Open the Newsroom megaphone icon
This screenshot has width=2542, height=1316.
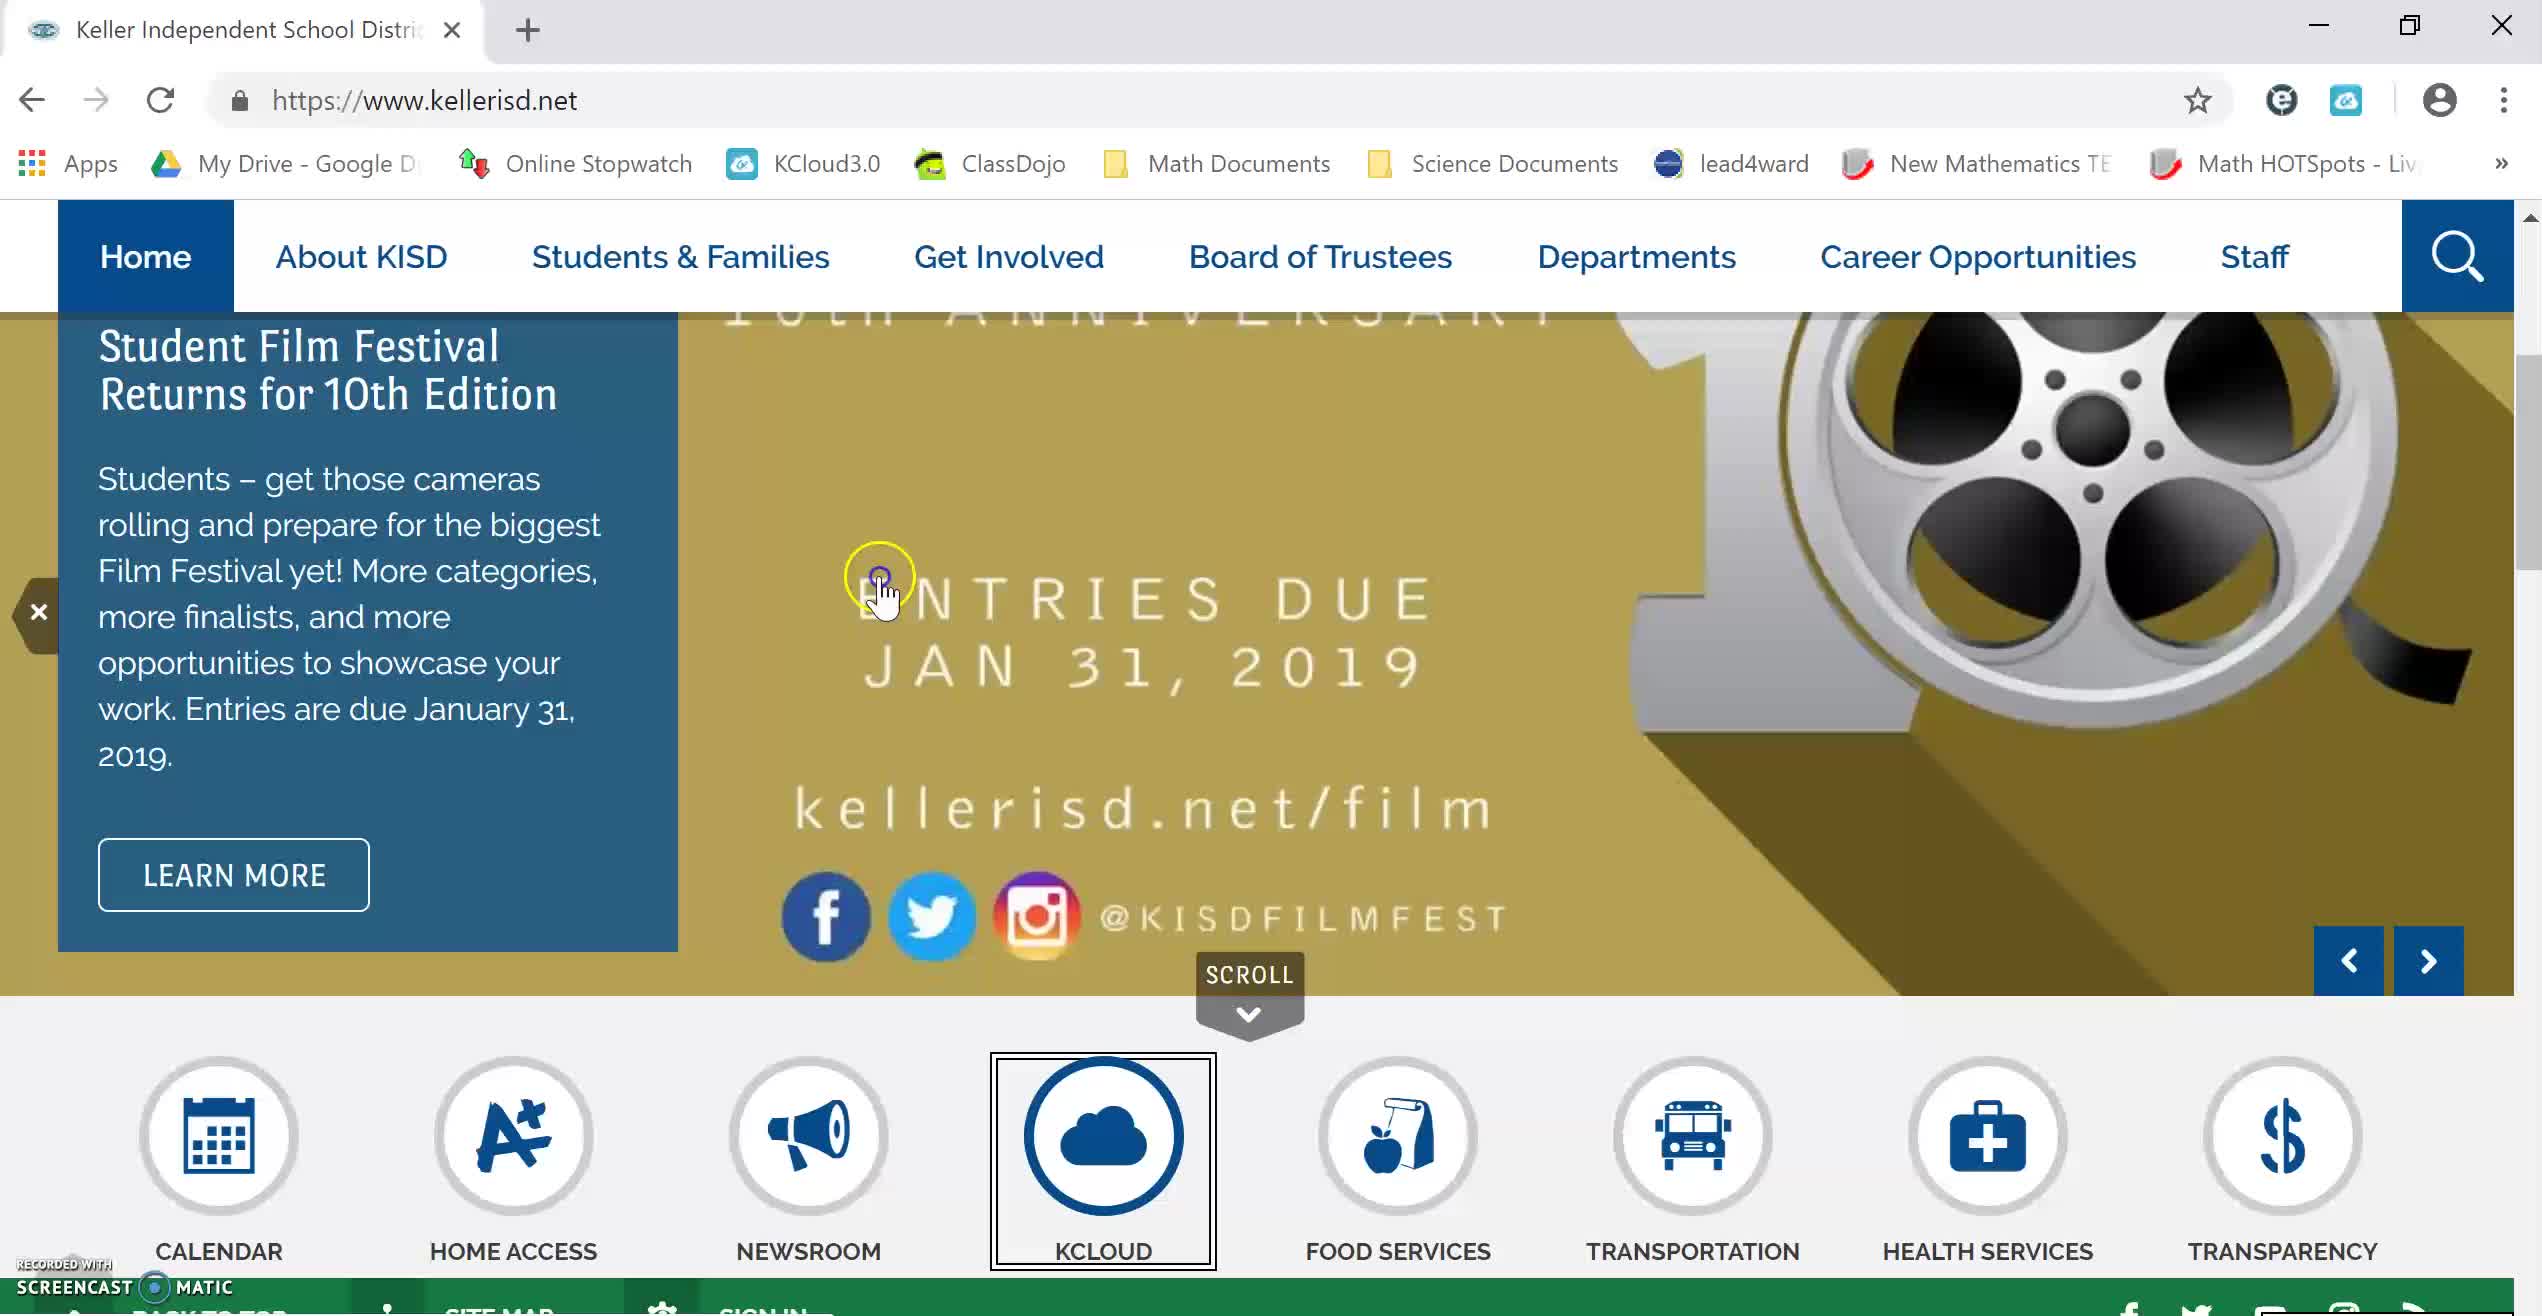pos(808,1136)
